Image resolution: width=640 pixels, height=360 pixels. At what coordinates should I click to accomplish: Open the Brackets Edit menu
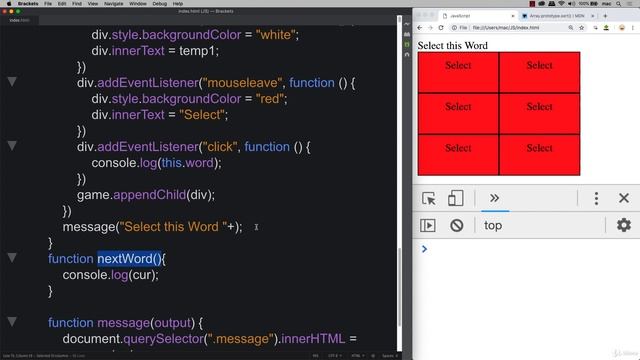point(62,4)
